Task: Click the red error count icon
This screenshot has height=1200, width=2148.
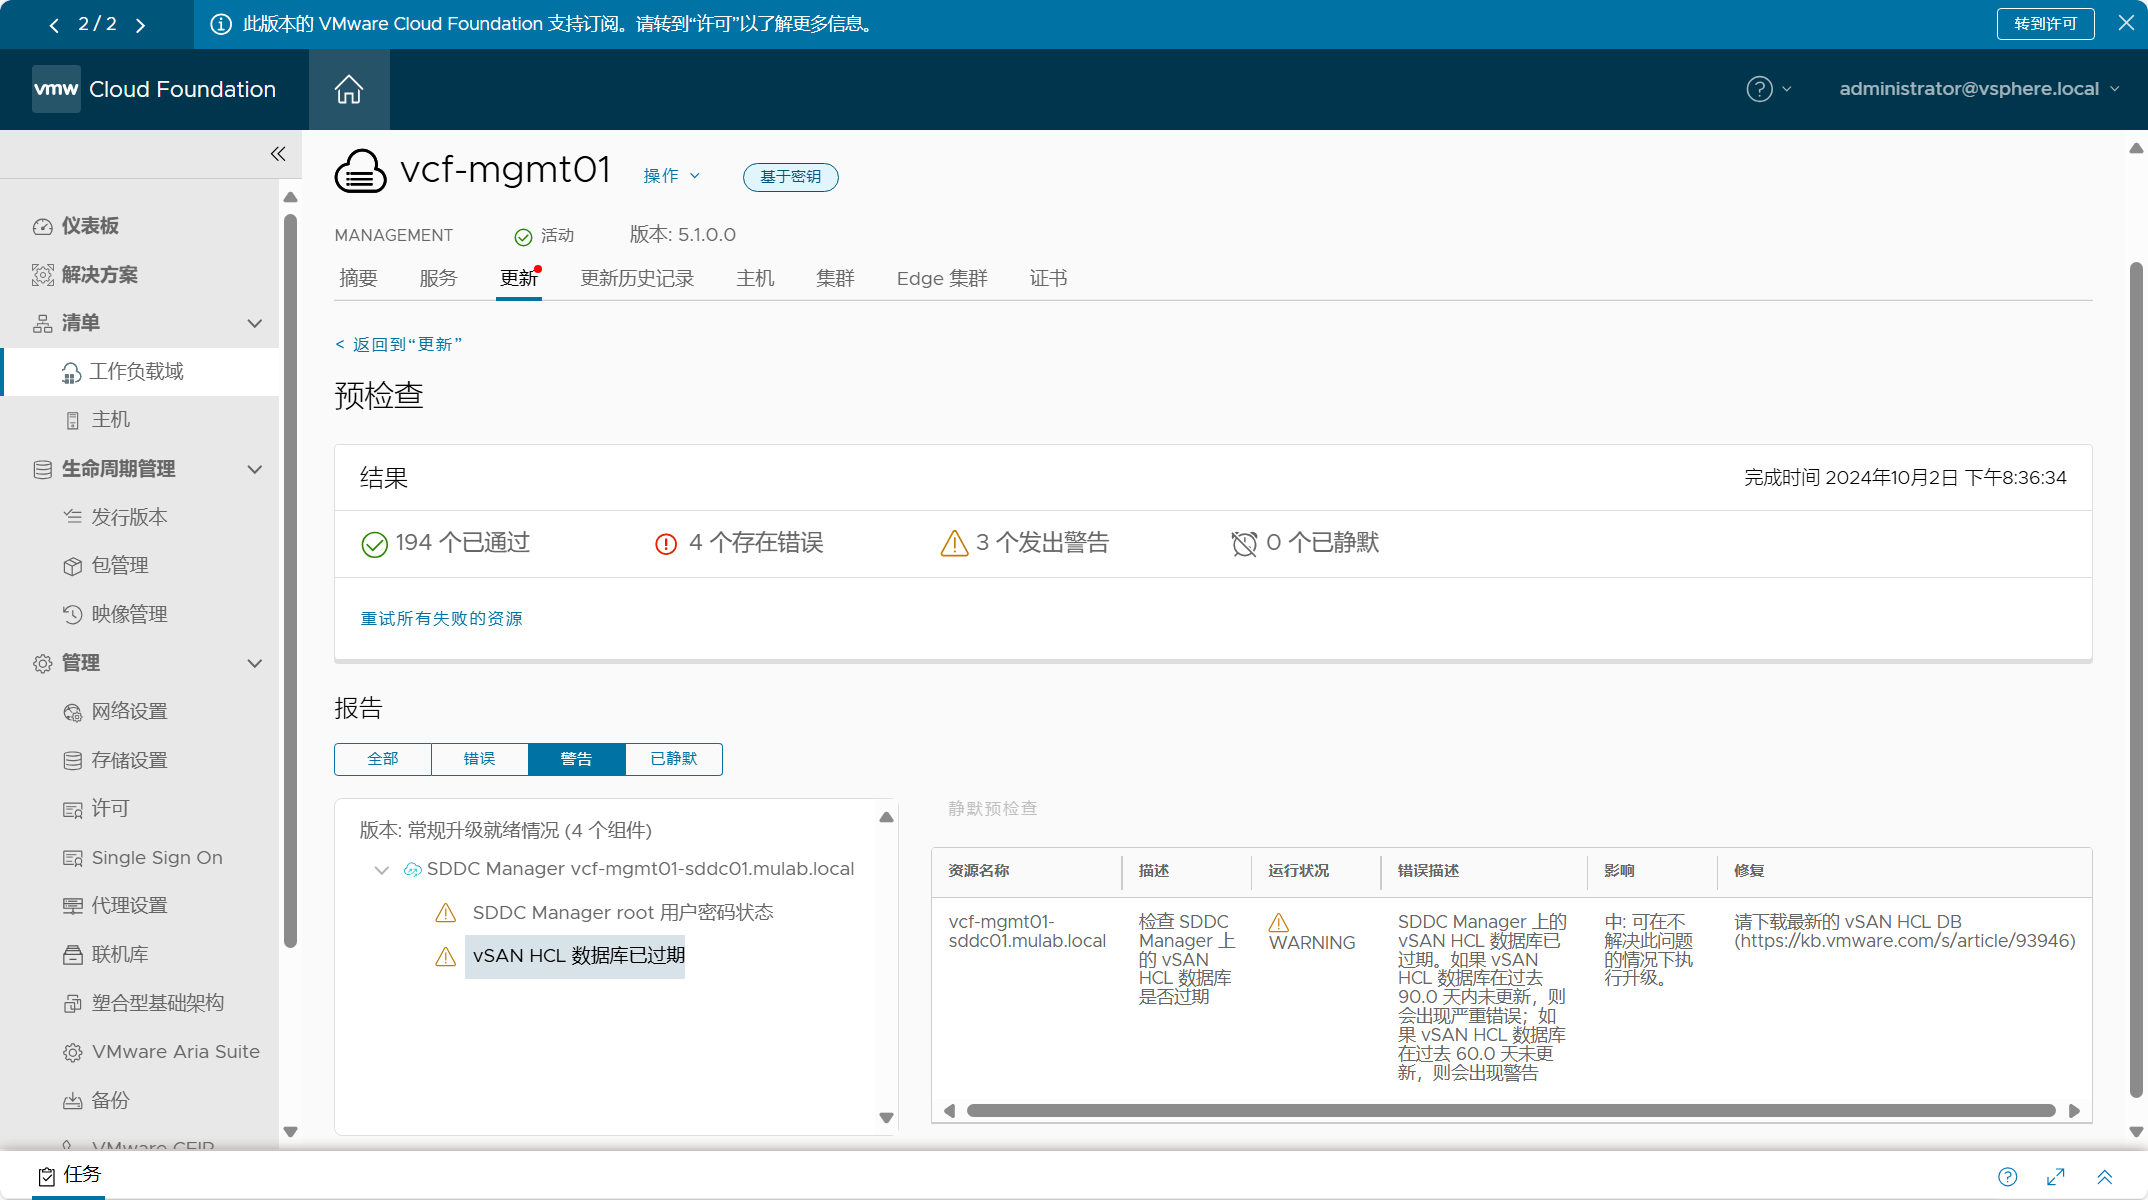Action: [666, 544]
